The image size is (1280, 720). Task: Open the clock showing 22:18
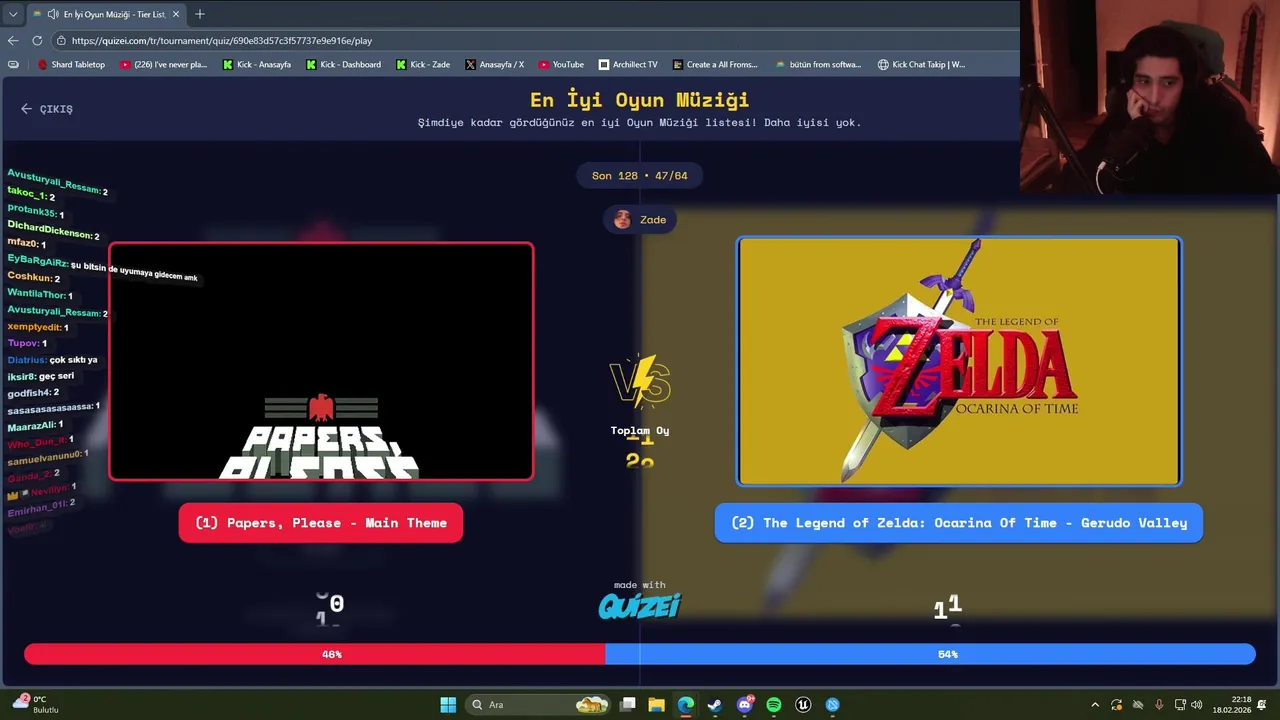[1232, 705]
